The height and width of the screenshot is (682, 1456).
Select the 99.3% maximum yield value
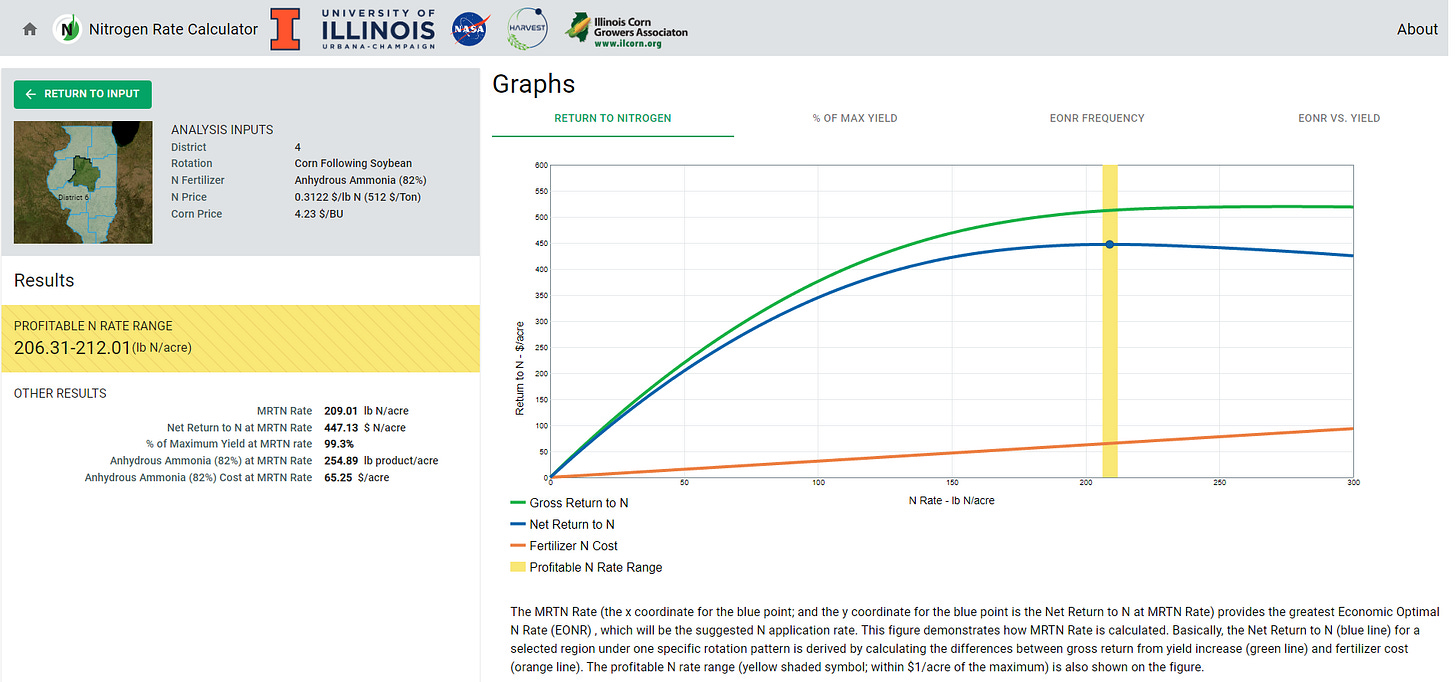tap(339, 444)
